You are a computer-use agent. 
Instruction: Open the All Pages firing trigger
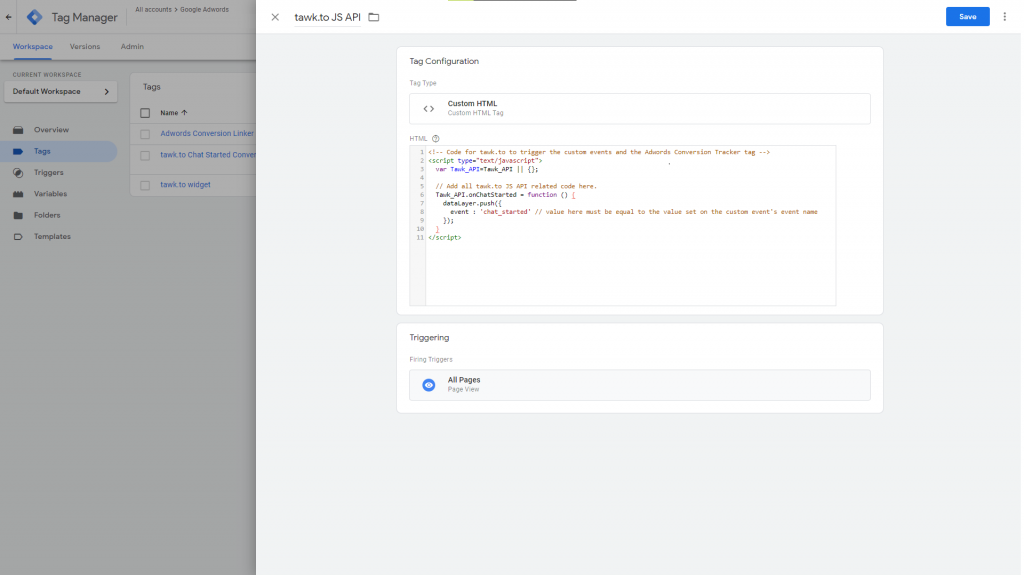pos(639,385)
